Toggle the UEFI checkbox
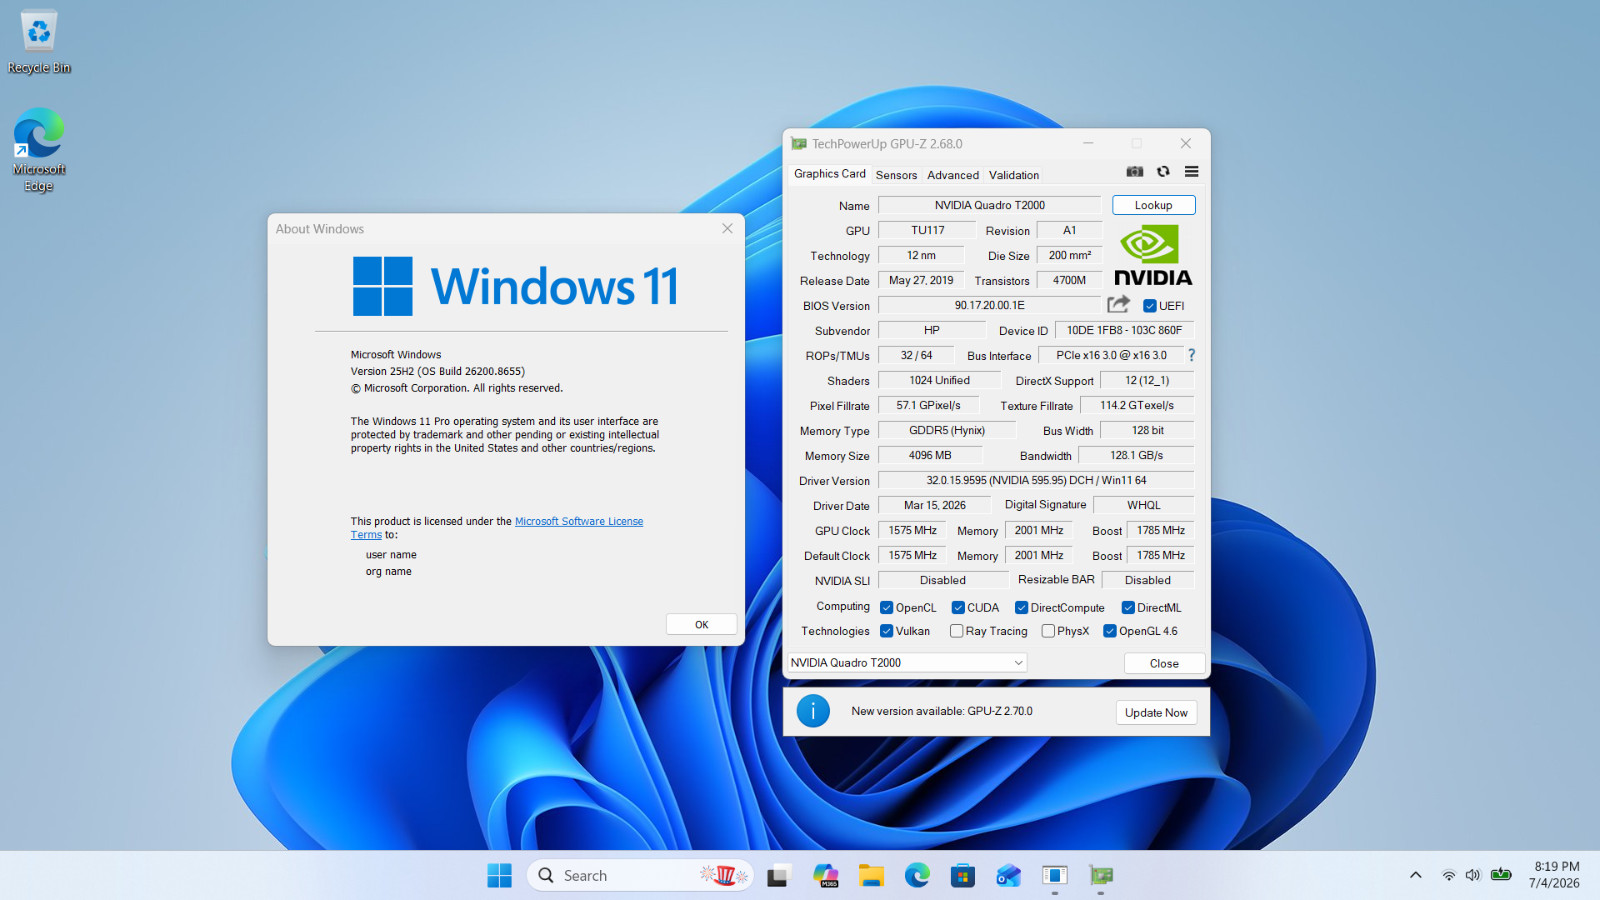 1150,306
